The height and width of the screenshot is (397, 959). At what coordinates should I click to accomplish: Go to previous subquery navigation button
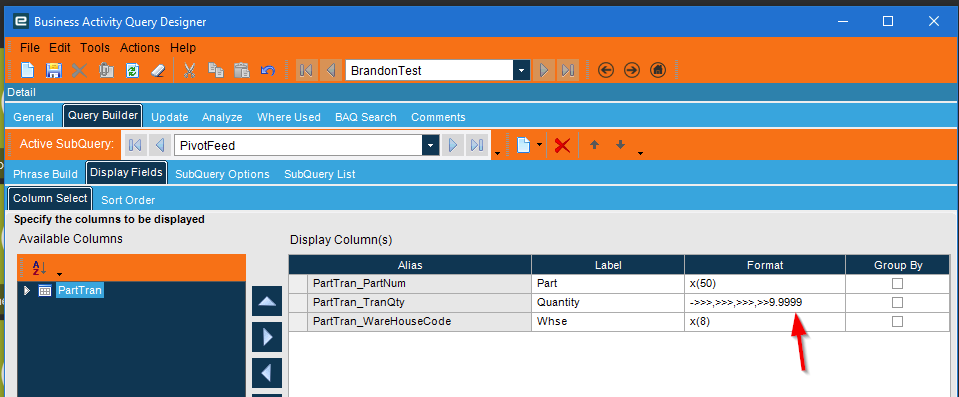point(160,145)
